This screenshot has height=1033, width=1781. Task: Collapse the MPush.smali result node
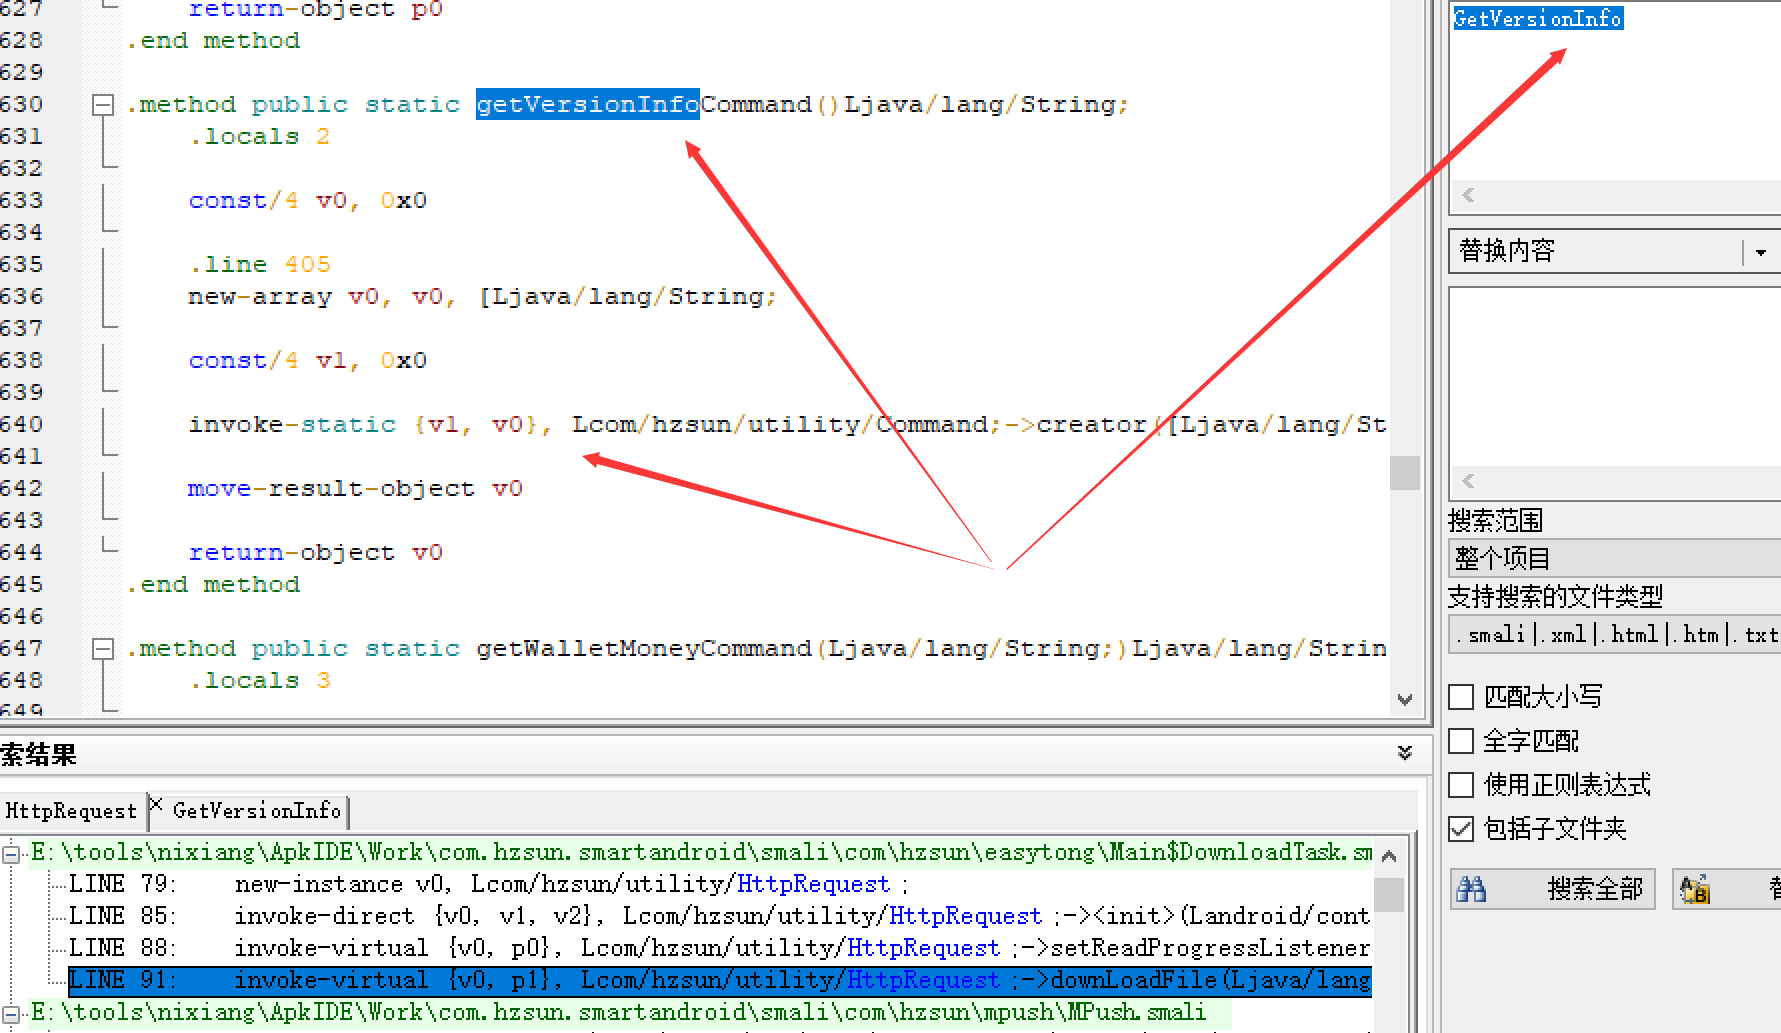pos(11,1013)
